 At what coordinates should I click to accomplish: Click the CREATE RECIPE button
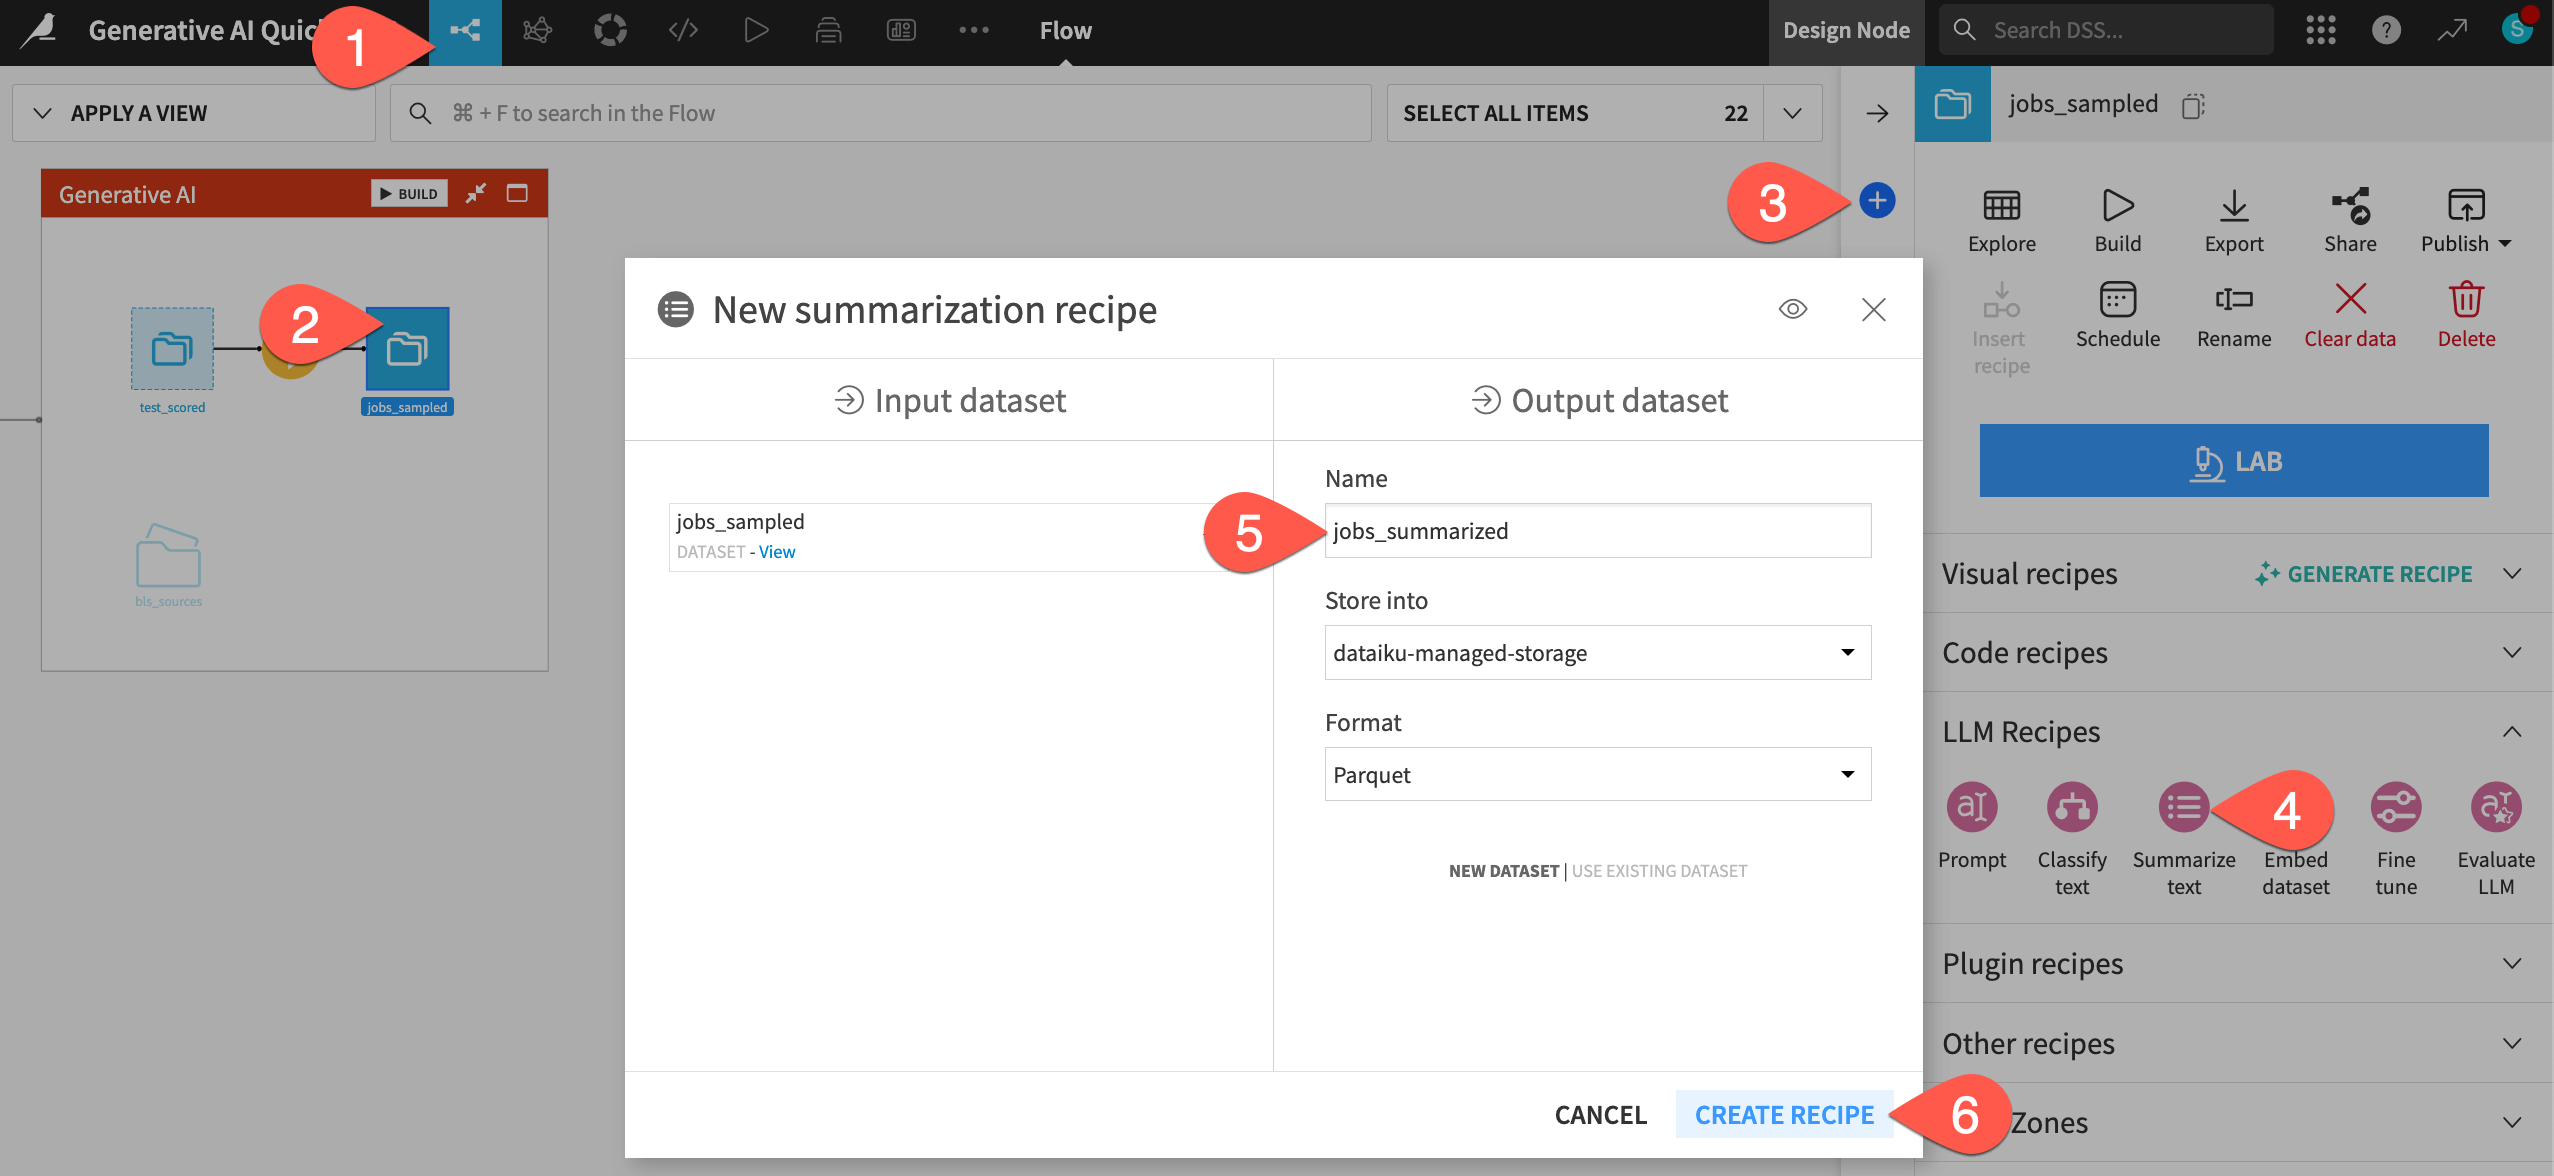pyautogui.click(x=1783, y=1114)
